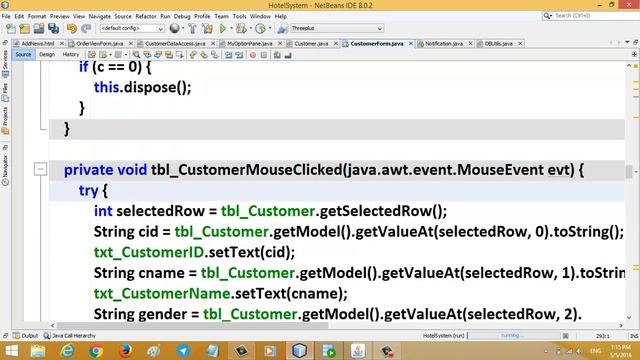
Task: Open the Refactor menu
Action: click(x=146, y=16)
